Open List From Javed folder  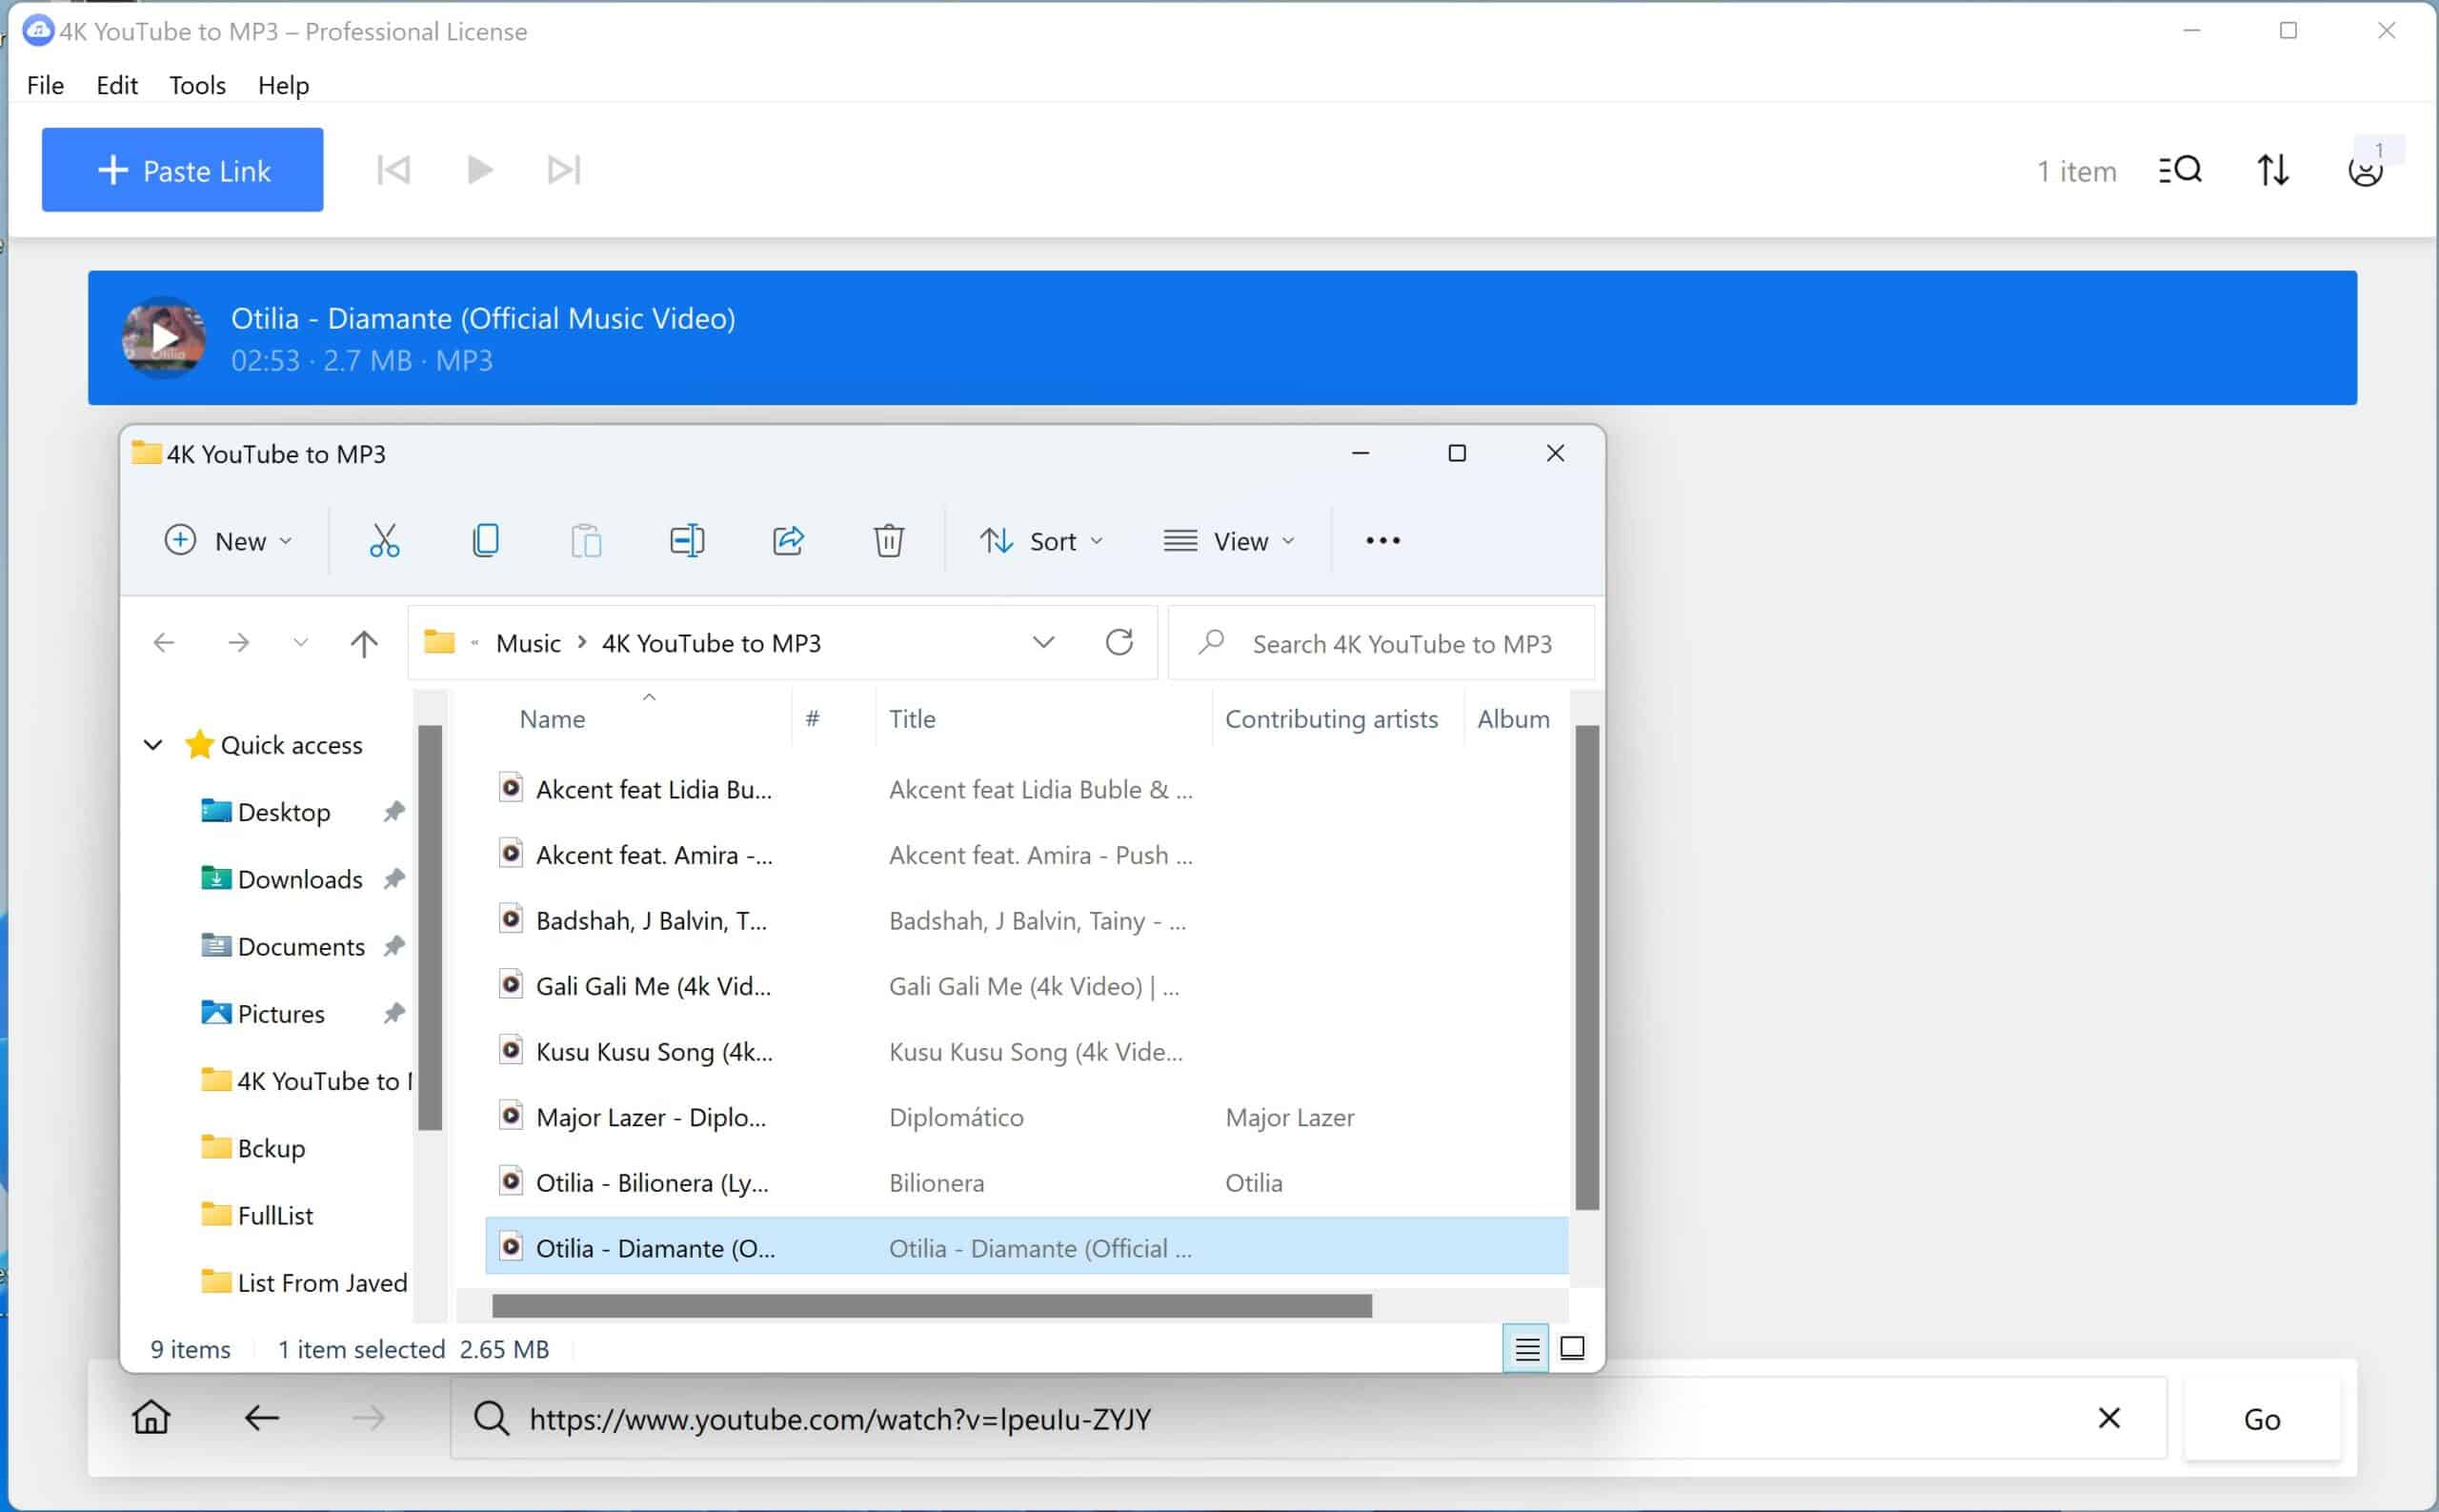tap(322, 1283)
